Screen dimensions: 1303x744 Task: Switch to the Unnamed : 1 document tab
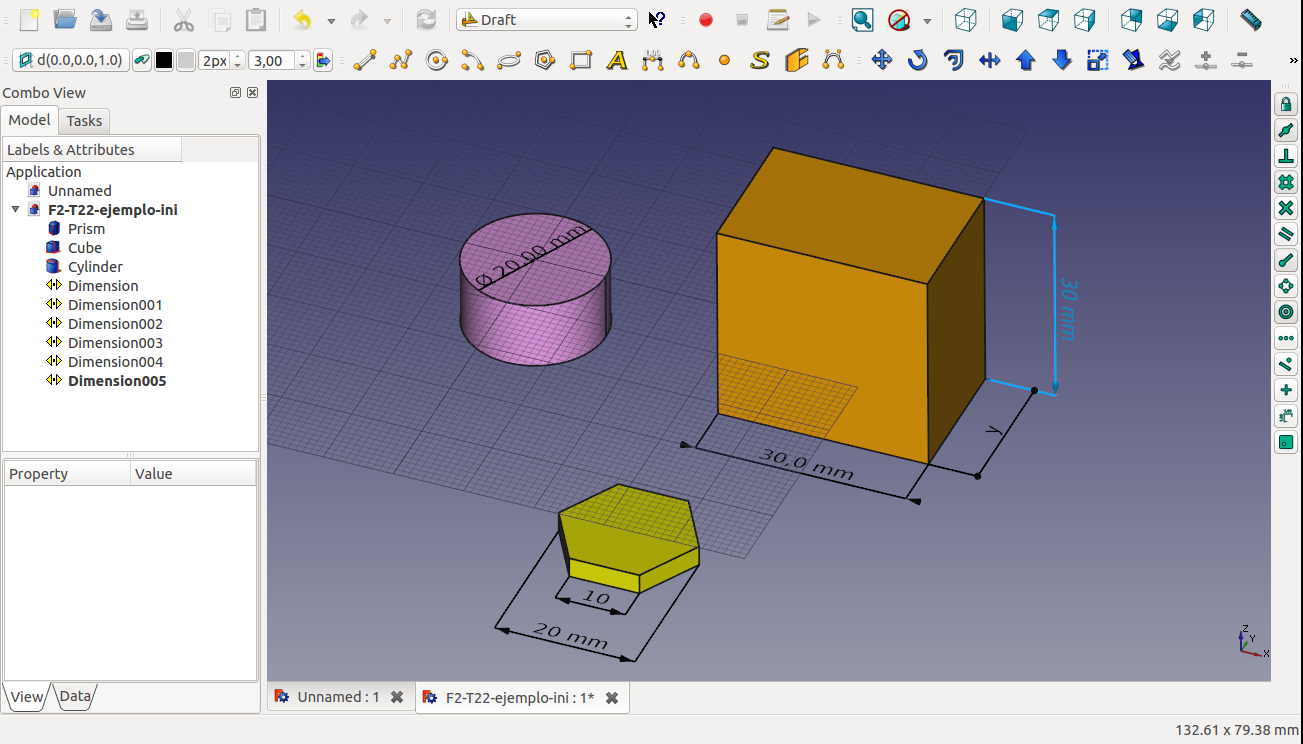click(x=329, y=697)
